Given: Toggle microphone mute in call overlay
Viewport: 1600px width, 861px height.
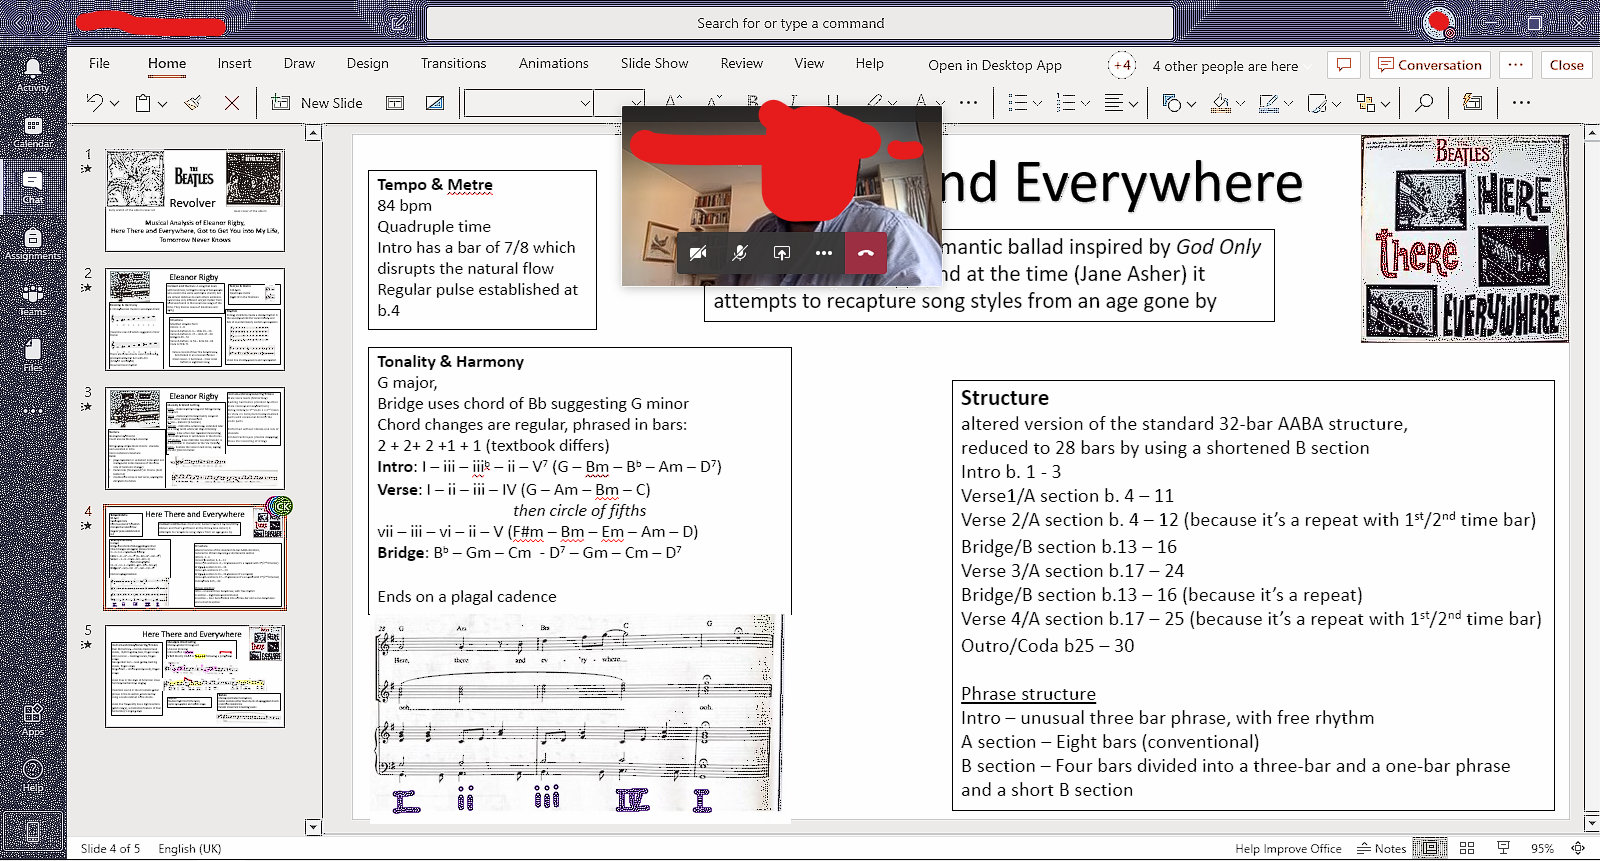Looking at the screenshot, I should pos(740,253).
